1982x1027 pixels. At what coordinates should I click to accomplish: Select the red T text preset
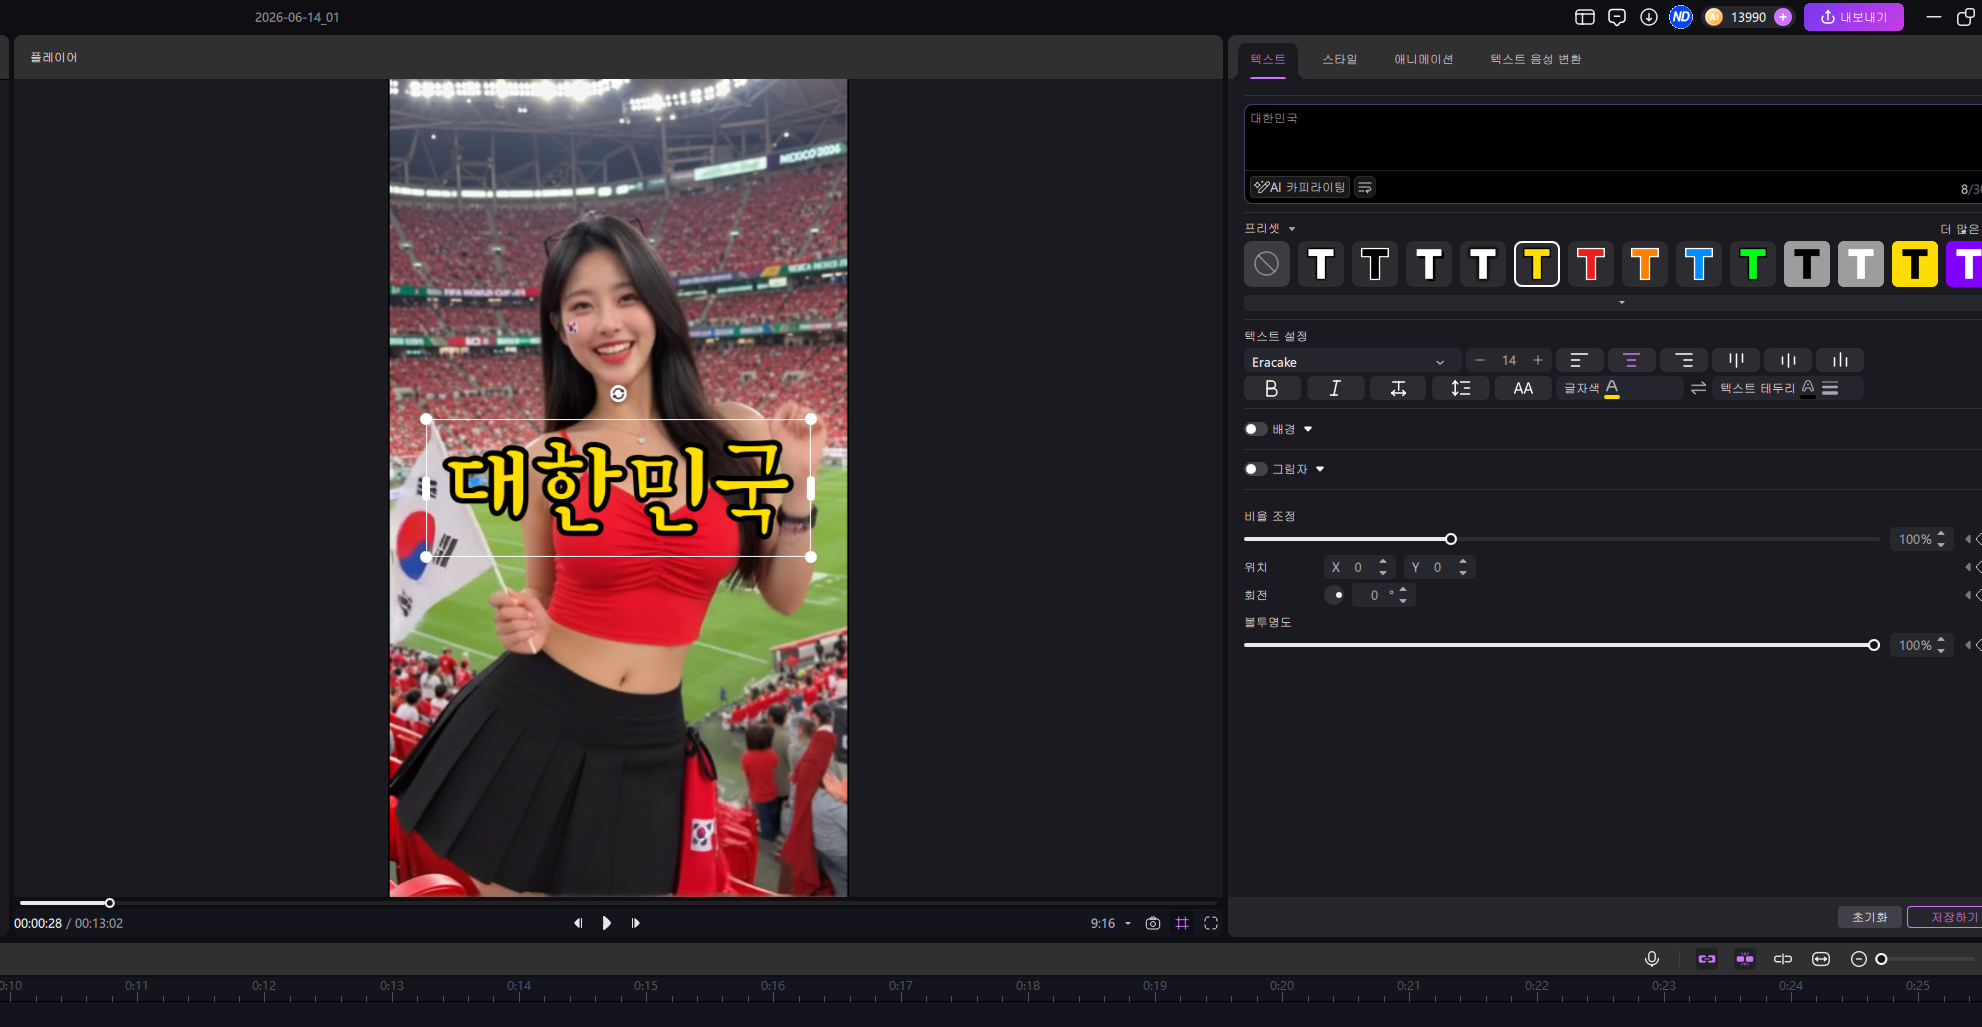[x=1591, y=264]
